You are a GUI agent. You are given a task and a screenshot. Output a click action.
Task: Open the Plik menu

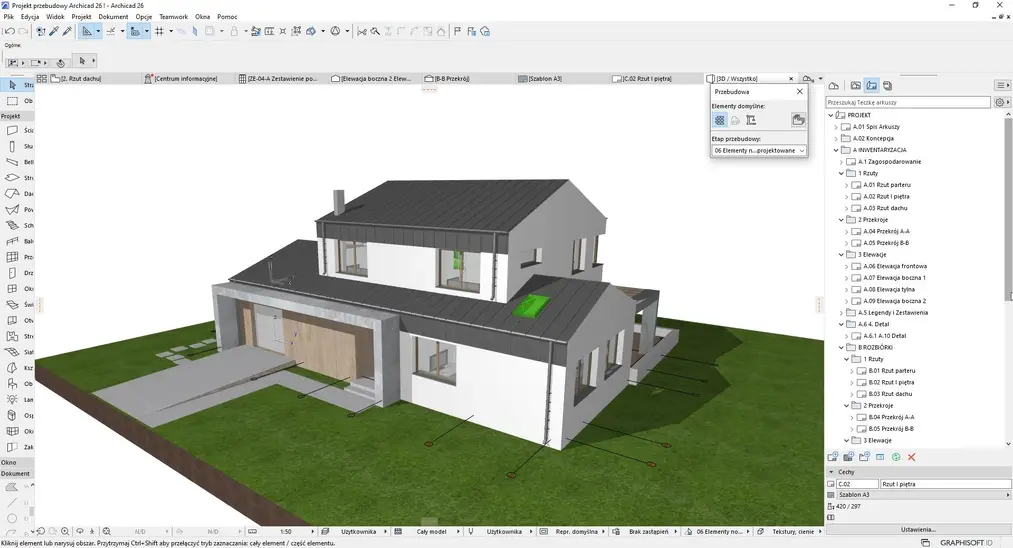coord(9,17)
